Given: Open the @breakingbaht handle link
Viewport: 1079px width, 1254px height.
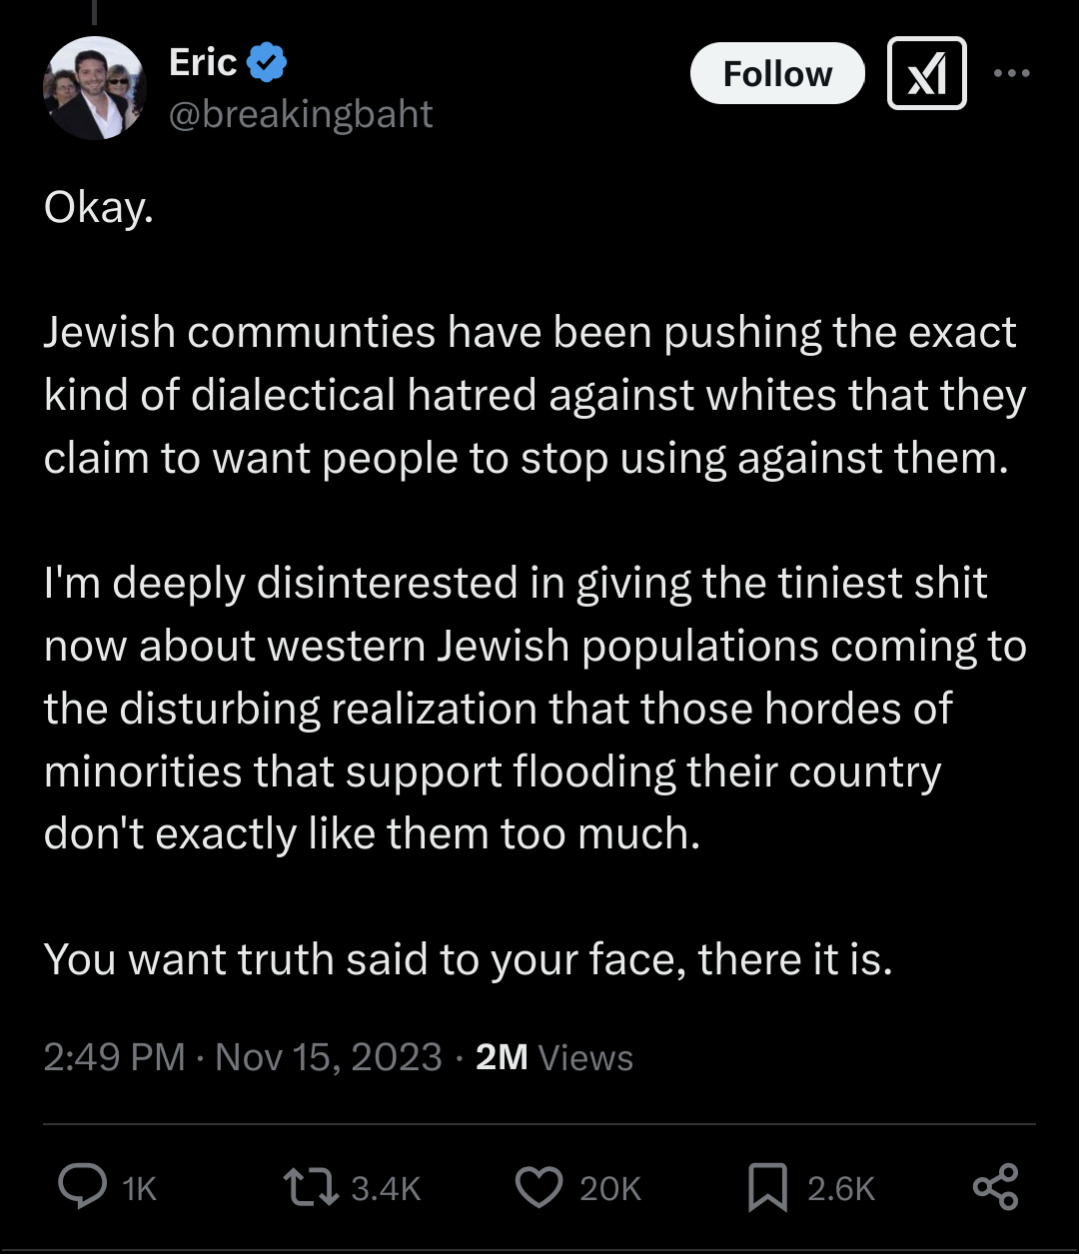Looking at the screenshot, I should tap(301, 114).
